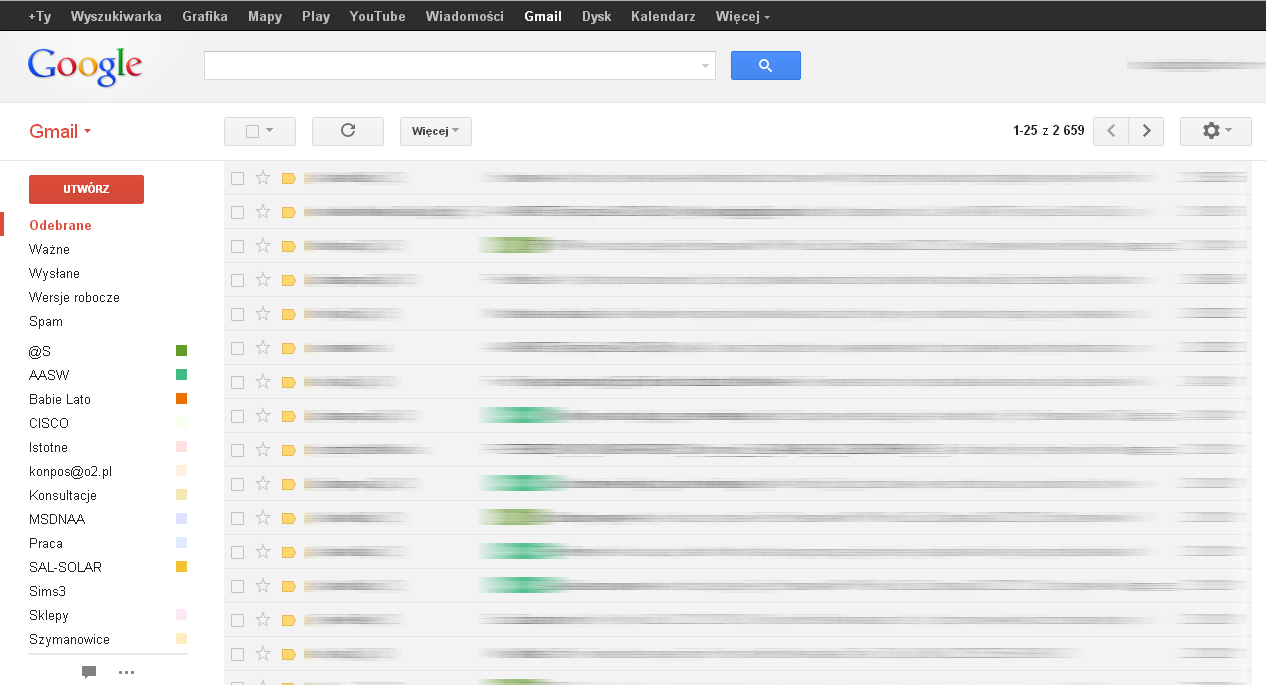Open YouTube from the top bar
This screenshot has width=1266, height=685.
378,16
